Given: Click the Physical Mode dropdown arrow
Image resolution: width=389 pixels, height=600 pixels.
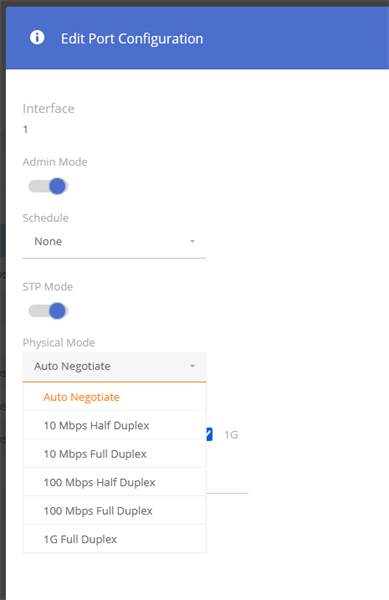Looking at the screenshot, I should 192,366.
